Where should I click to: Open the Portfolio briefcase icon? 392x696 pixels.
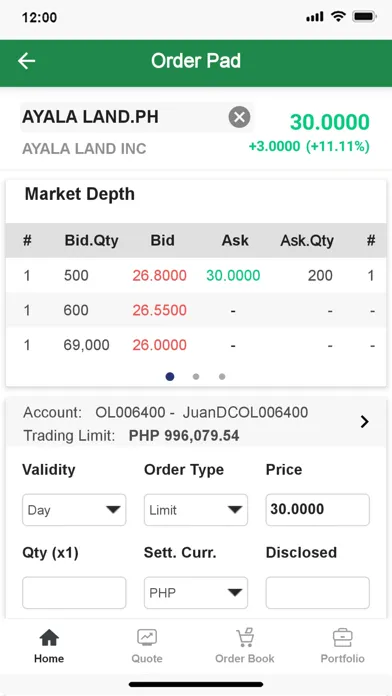click(x=342, y=638)
